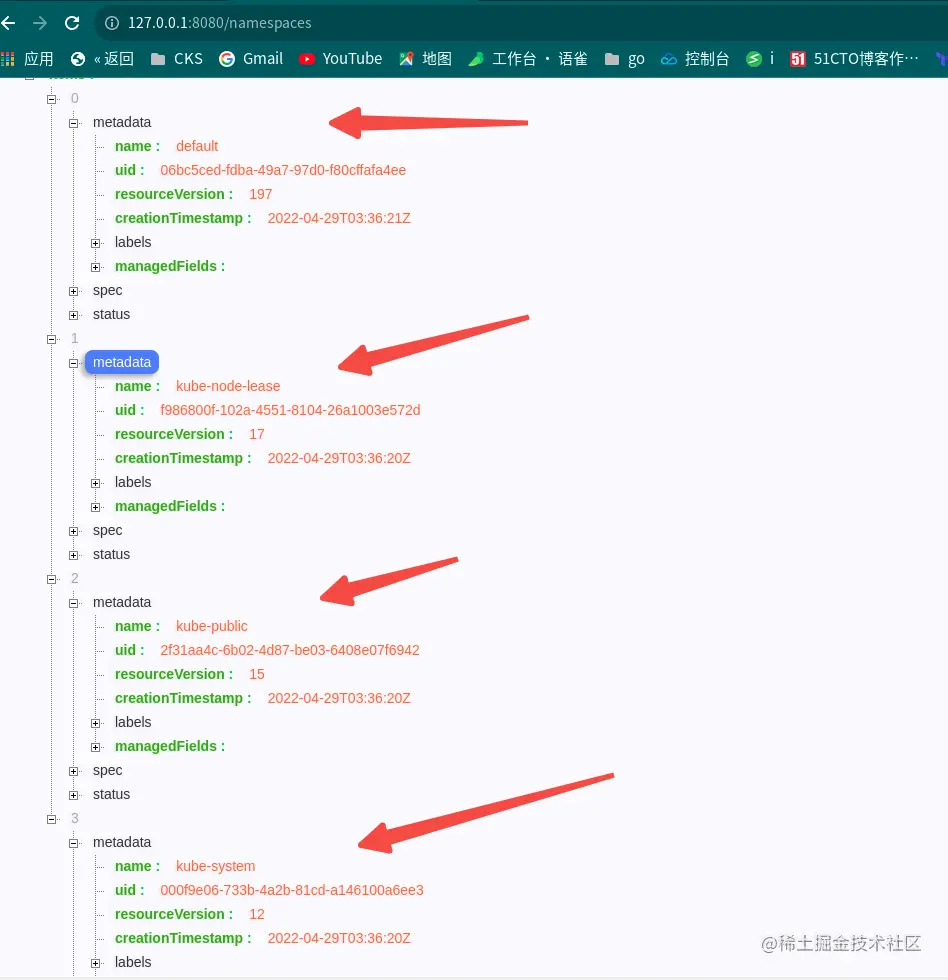Select the highlighted metadata node label
Screen dimensions: 948x980
coord(122,362)
